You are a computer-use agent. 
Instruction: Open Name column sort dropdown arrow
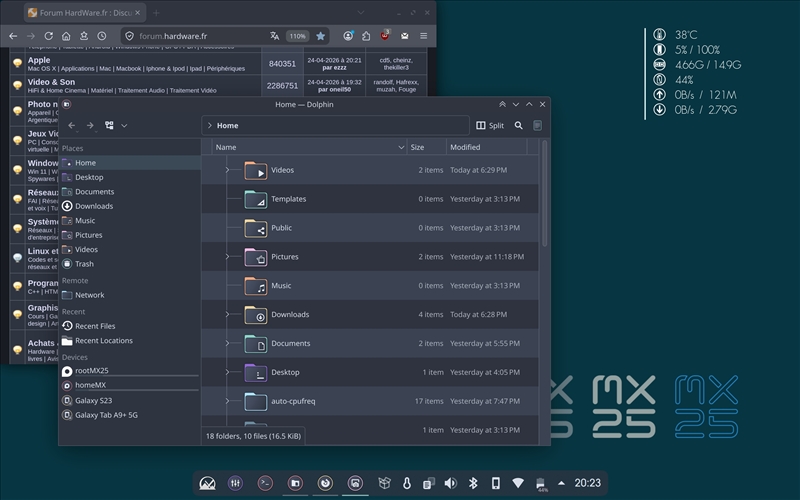(x=401, y=147)
